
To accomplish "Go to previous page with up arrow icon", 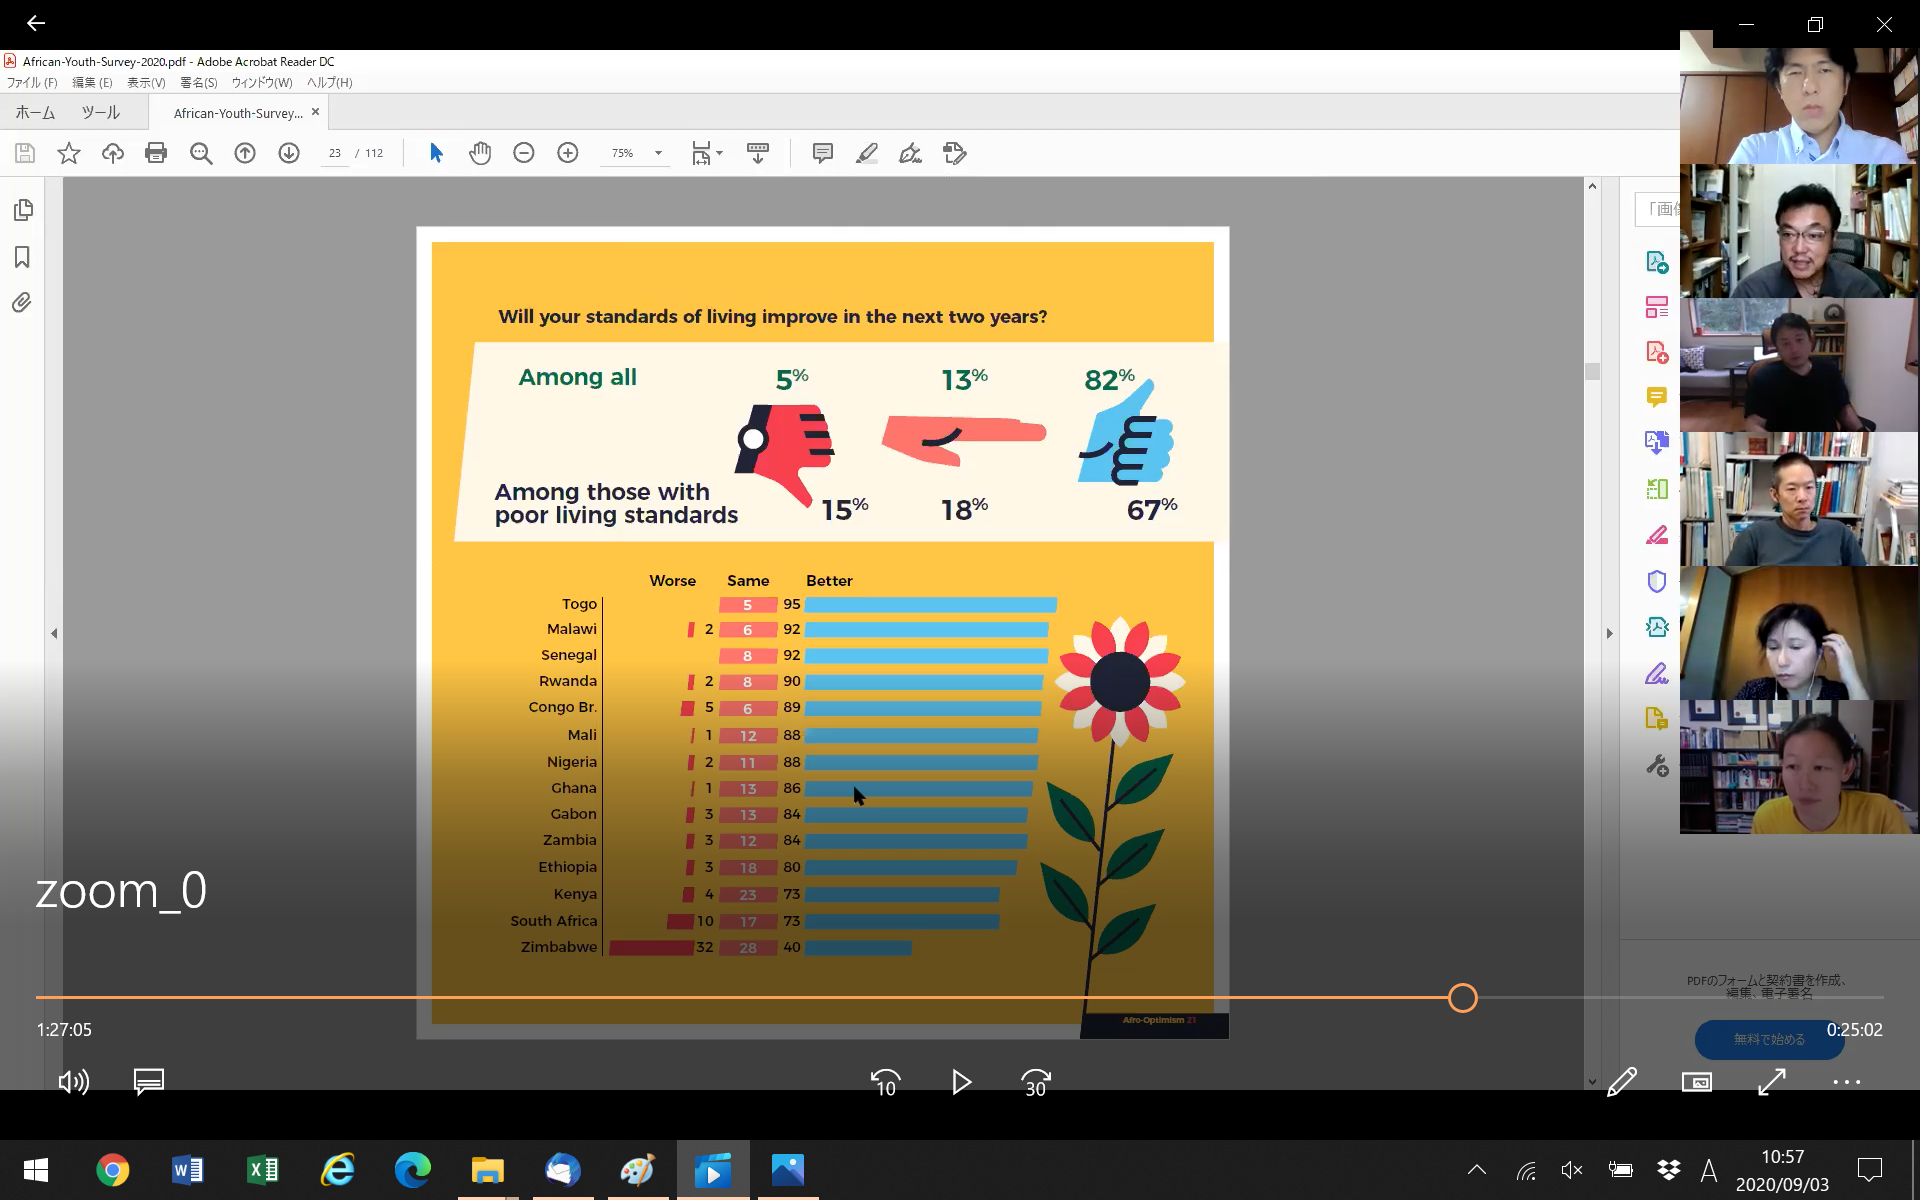I will [245, 153].
